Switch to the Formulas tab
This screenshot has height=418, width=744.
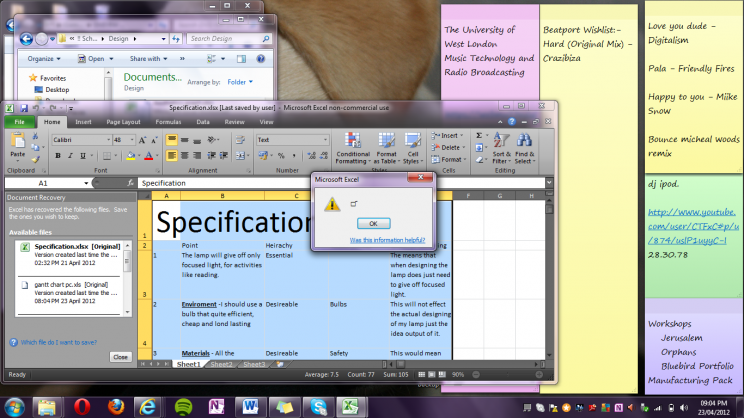pyautogui.click(x=168, y=122)
